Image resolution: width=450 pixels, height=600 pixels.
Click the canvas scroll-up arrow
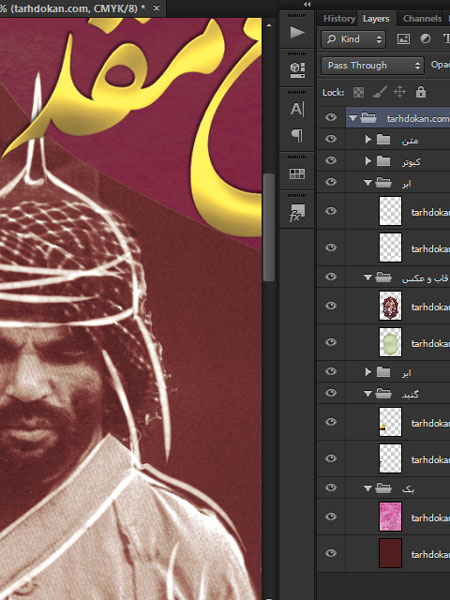coord(269,26)
